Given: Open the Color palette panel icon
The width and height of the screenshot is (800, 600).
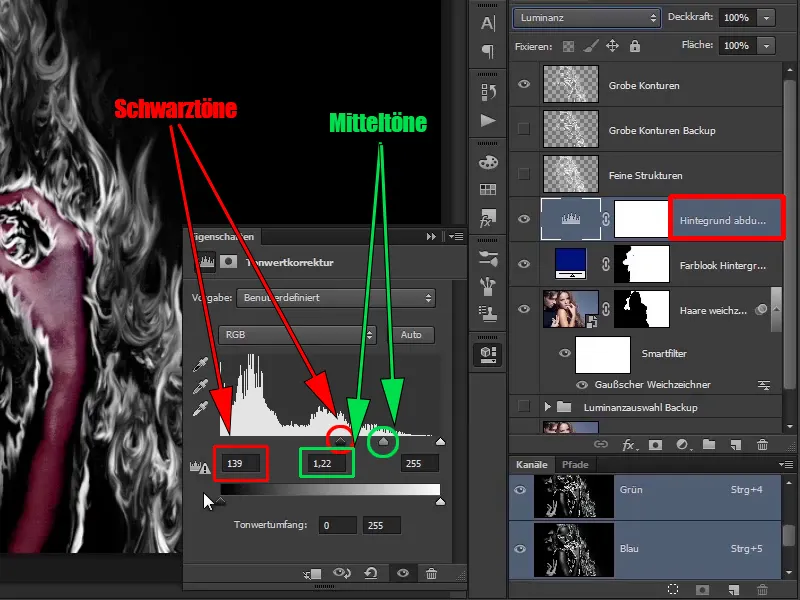Looking at the screenshot, I should pyautogui.click(x=488, y=163).
